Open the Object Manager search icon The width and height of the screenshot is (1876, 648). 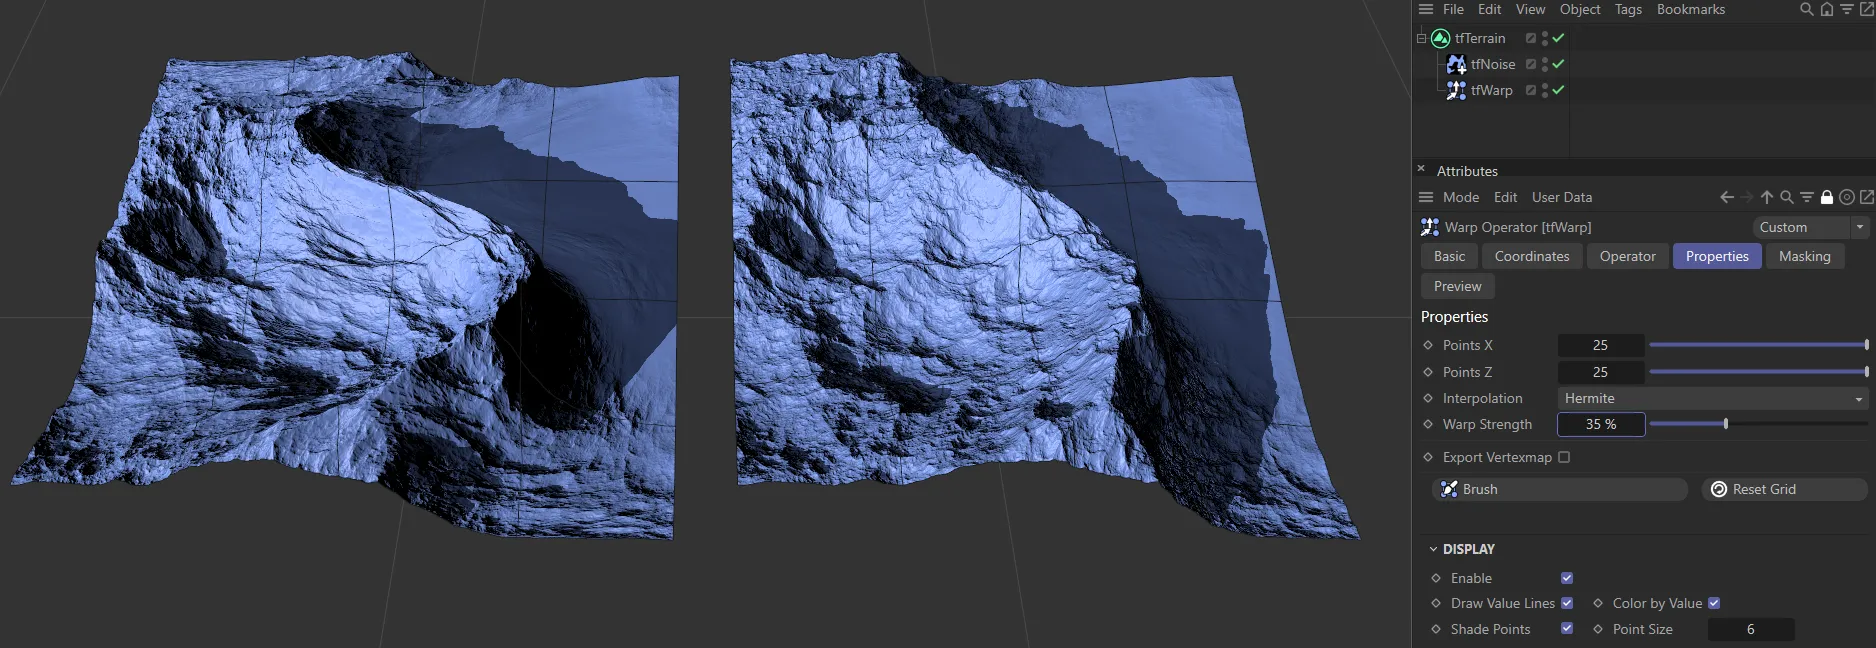click(x=1806, y=9)
